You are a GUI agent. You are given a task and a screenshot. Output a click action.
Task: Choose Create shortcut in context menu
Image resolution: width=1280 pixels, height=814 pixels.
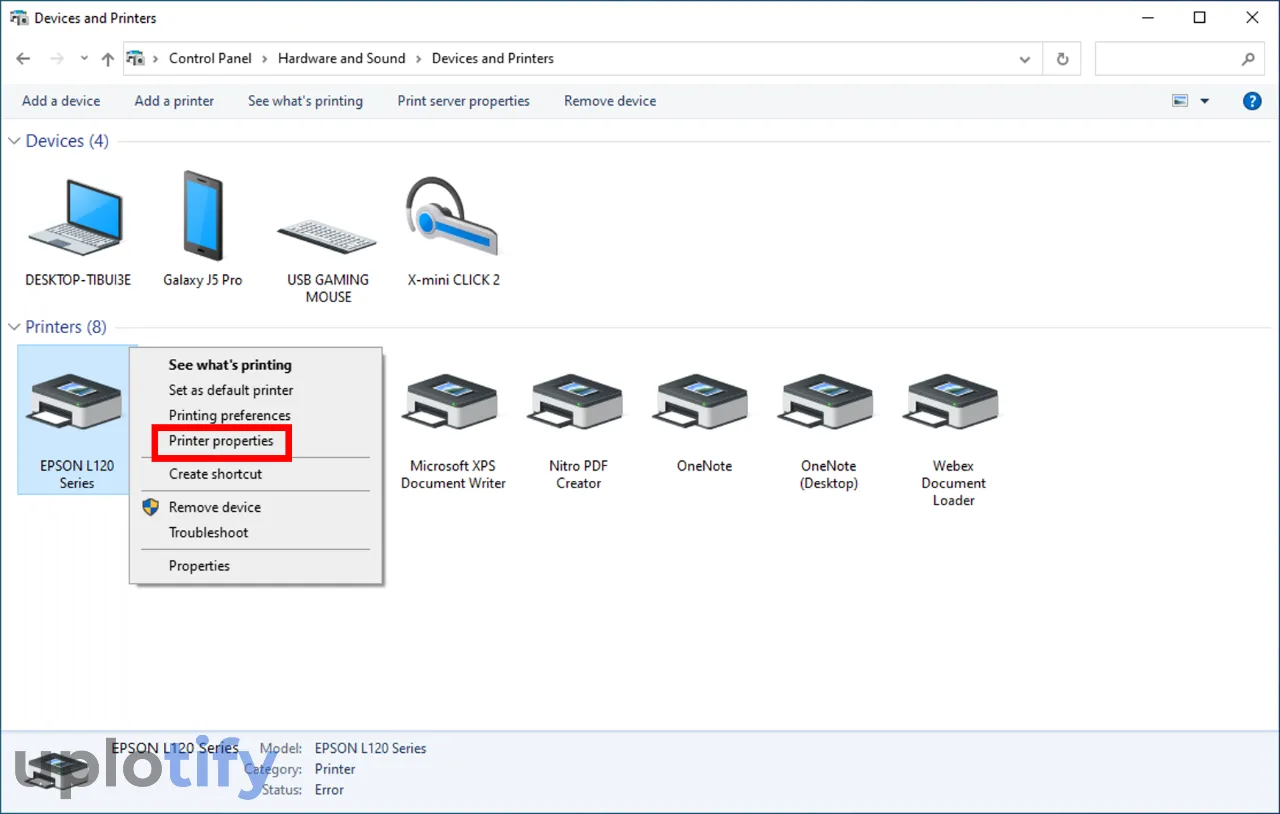pos(215,474)
